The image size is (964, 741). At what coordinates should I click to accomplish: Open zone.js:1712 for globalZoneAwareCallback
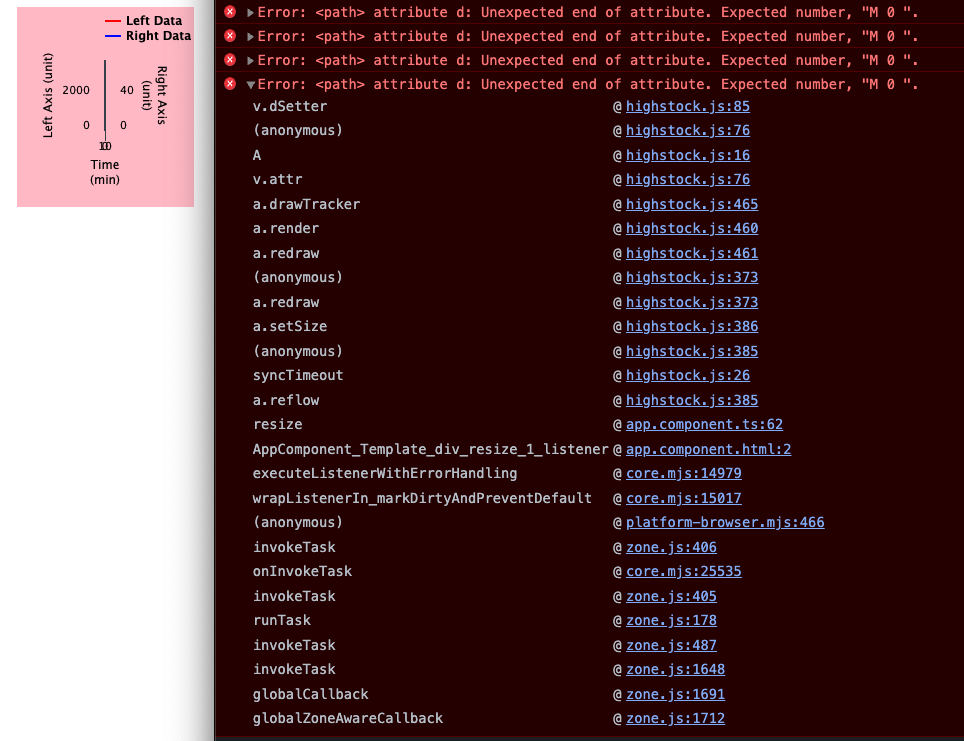coord(675,718)
